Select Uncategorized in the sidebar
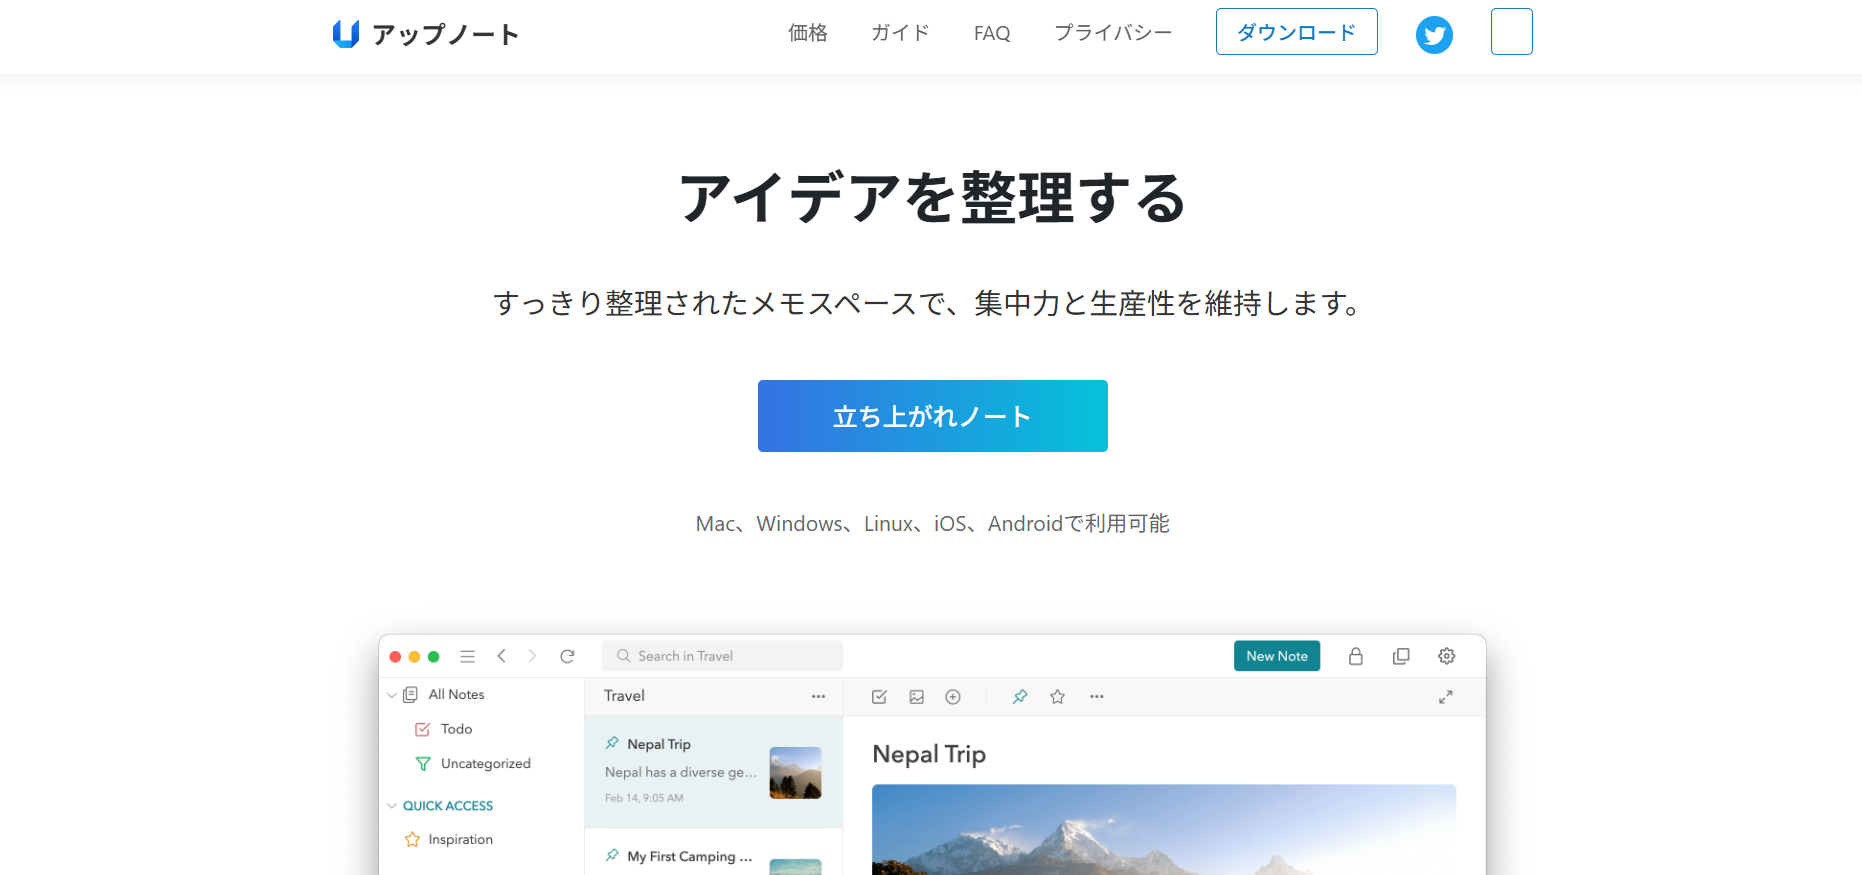This screenshot has width=1862, height=875. (x=484, y=763)
